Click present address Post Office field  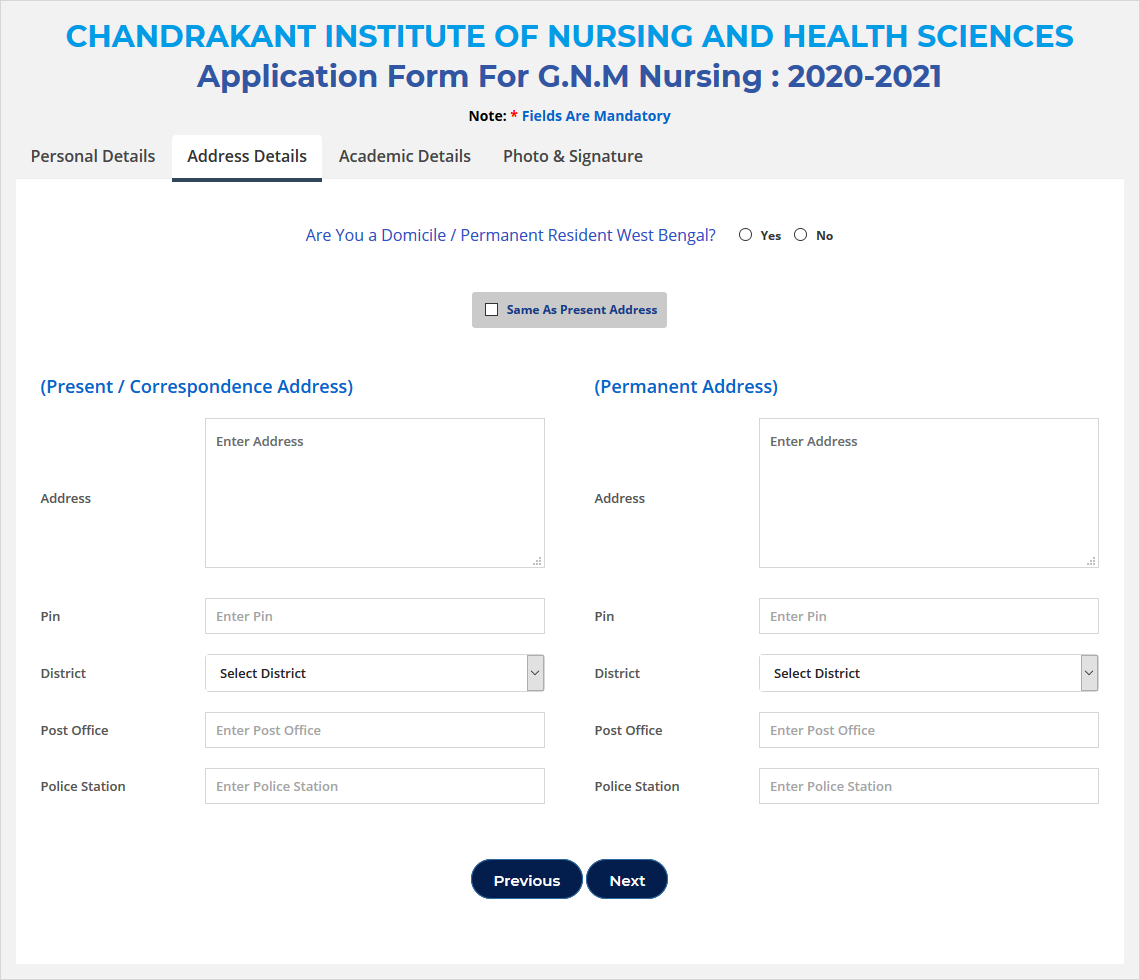point(374,730)
